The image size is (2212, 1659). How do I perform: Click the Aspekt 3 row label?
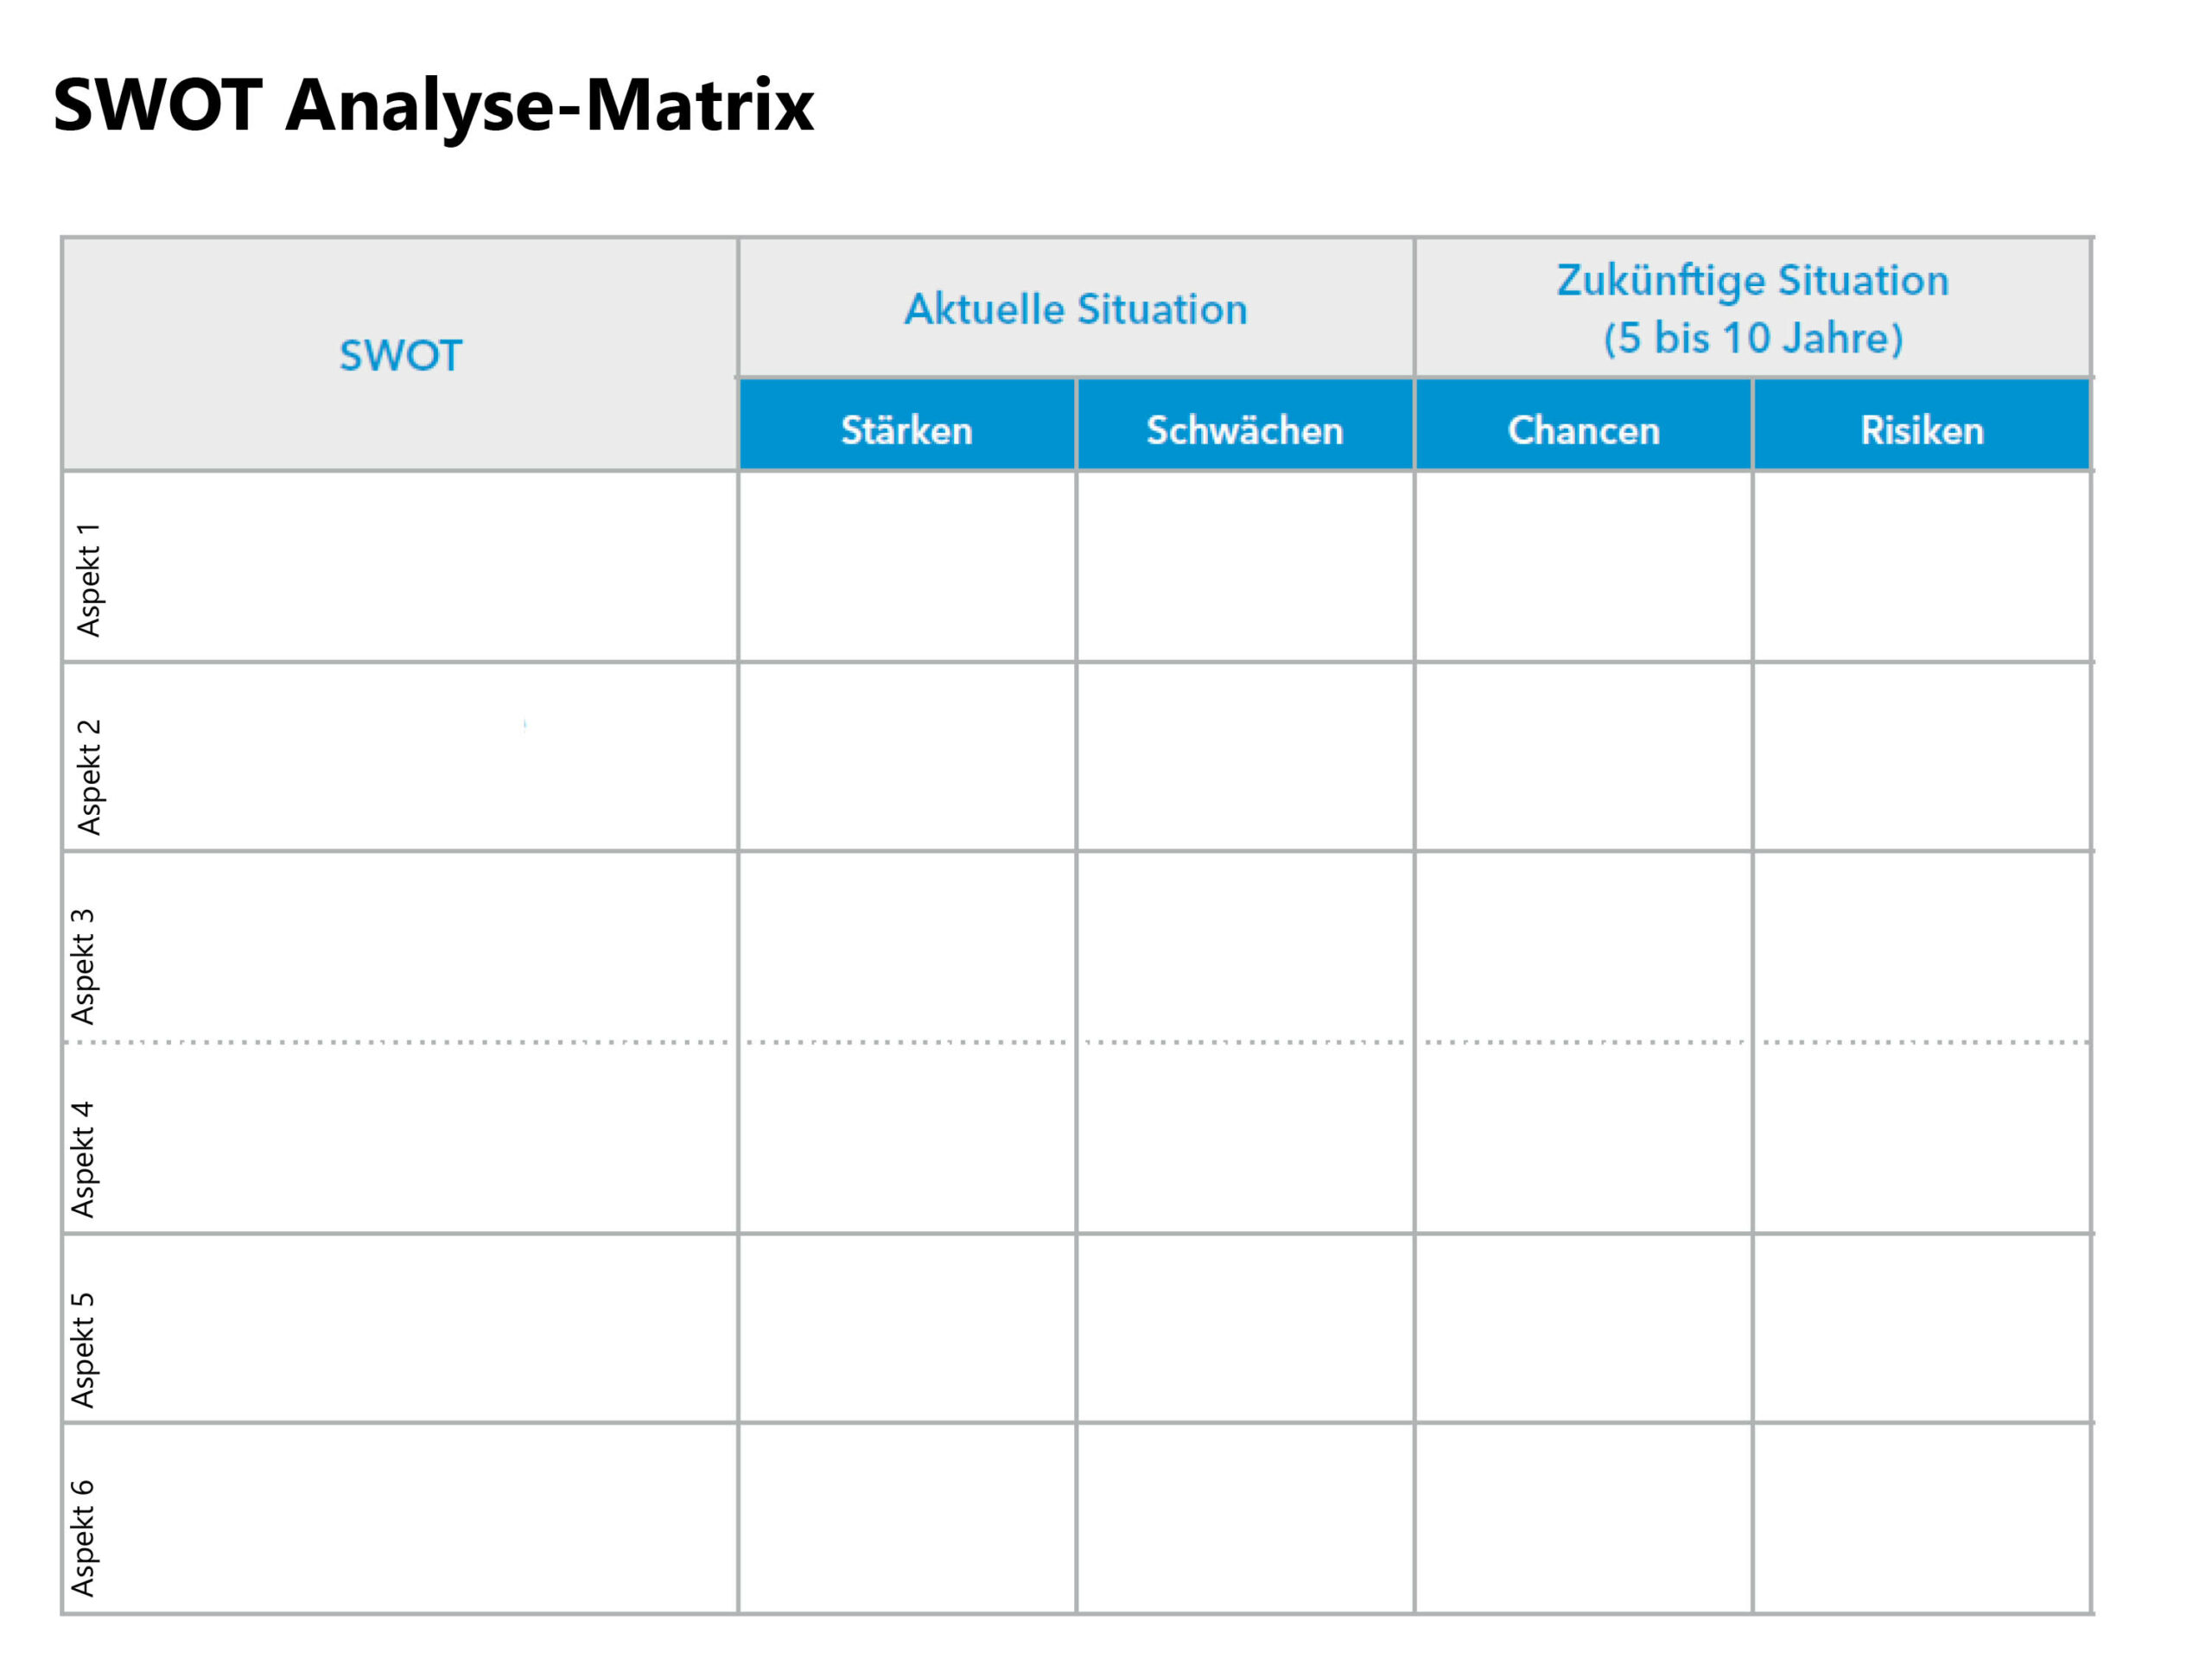pyautogui.click(x=82, y=967)
